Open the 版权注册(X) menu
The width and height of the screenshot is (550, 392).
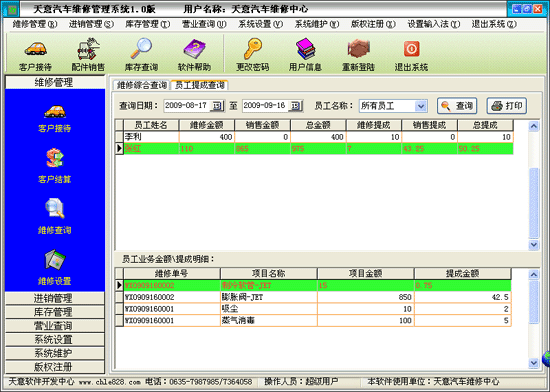[374, 24]
